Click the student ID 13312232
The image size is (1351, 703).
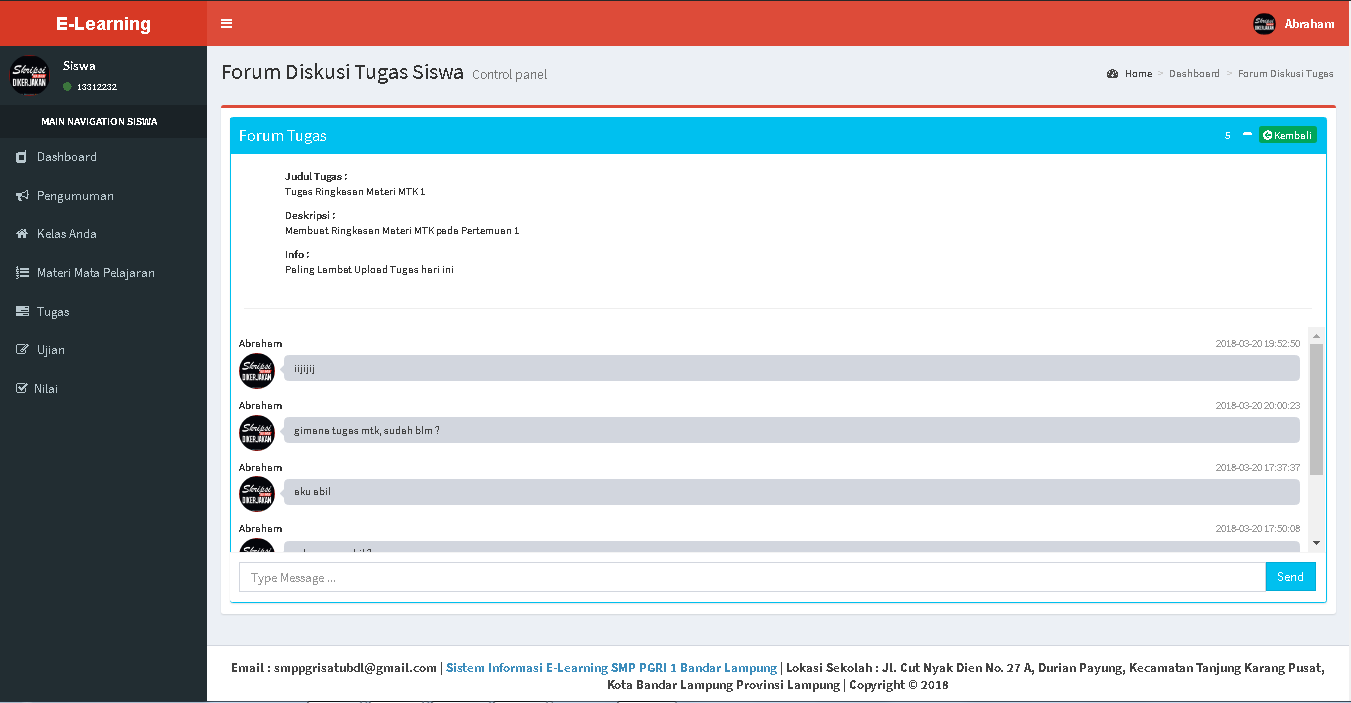coord(97,87)
